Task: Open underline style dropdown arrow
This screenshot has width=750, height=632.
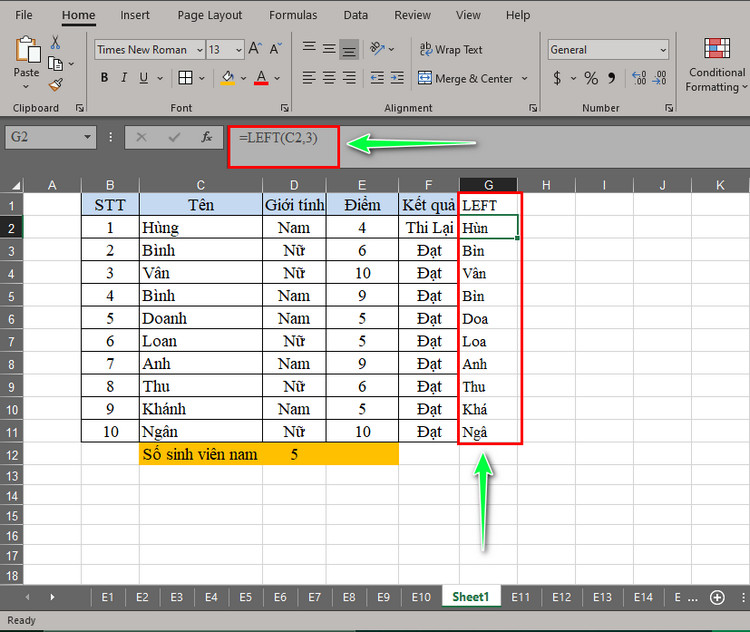Action: coord(160,78)
